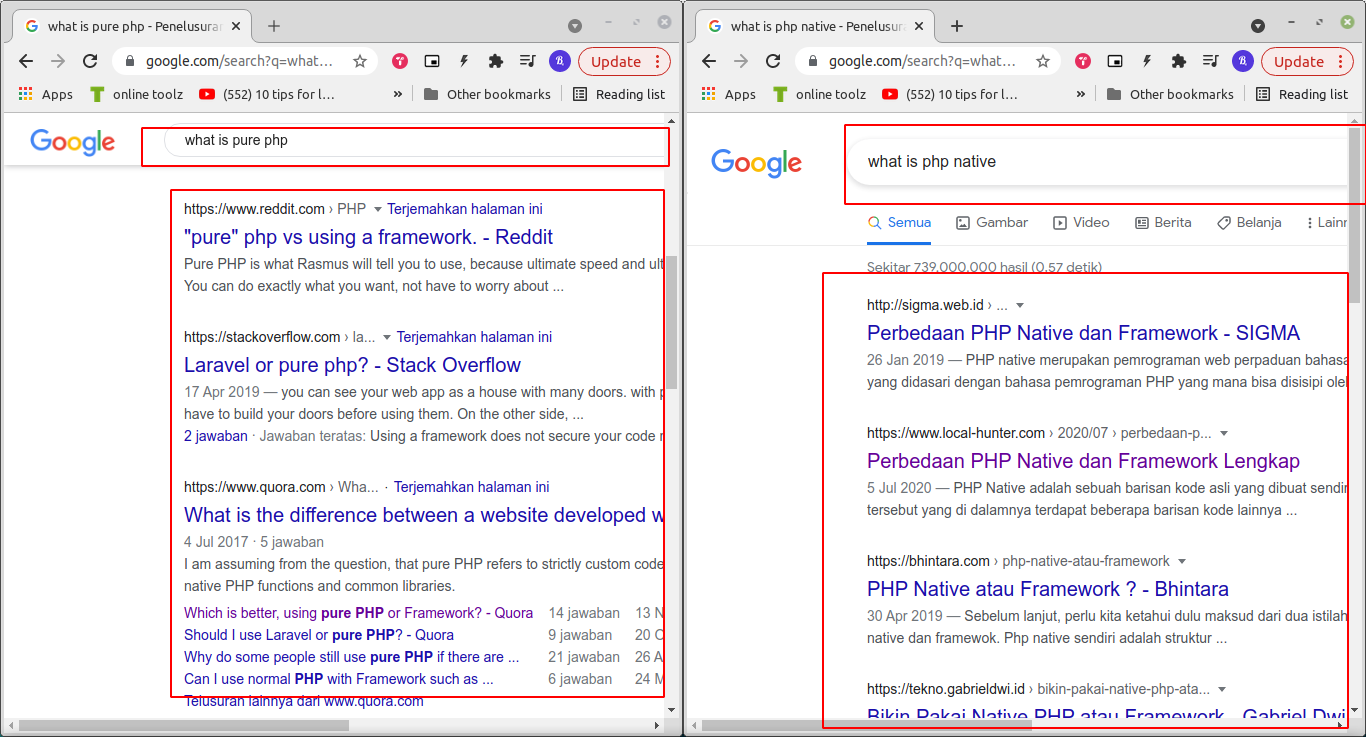Expand hidden bookmarks chevron in the left window

point(398,94)
